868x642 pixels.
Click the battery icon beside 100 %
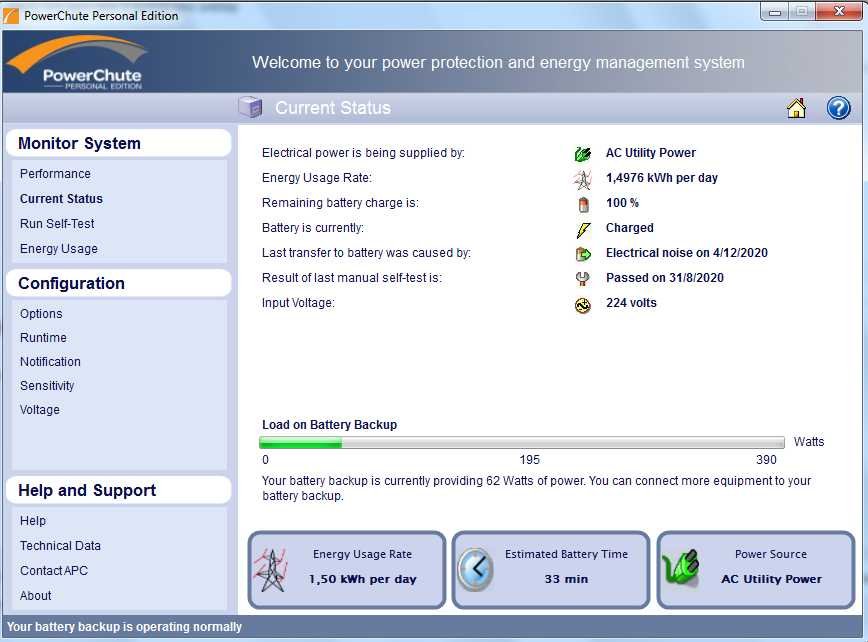[x=583, y=204]
